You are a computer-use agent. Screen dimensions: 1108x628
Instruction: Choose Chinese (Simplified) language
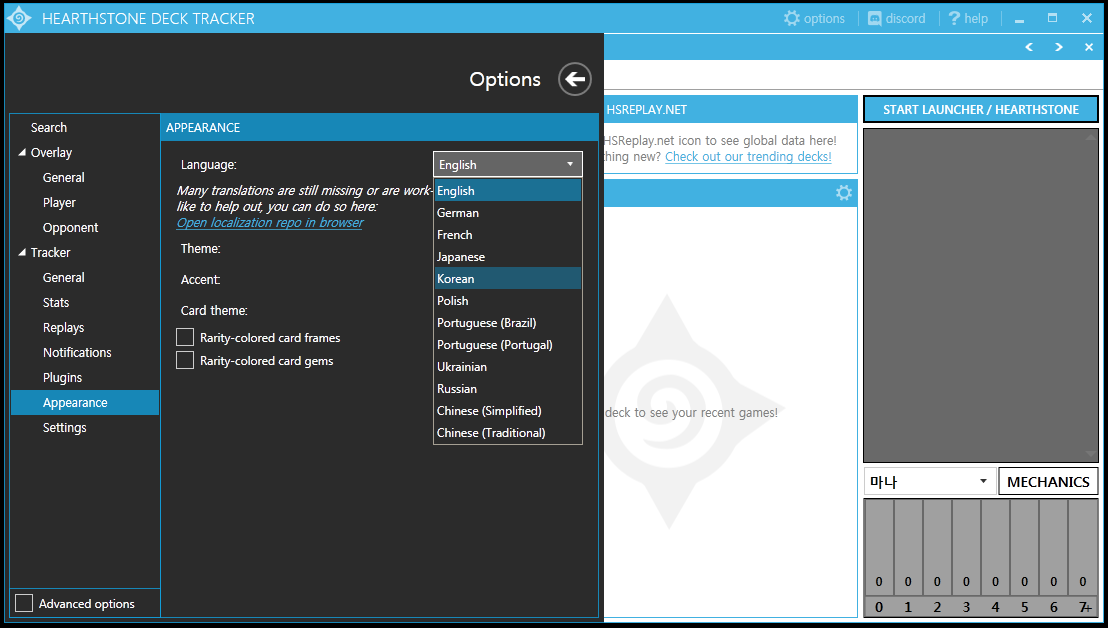point(507,410)
